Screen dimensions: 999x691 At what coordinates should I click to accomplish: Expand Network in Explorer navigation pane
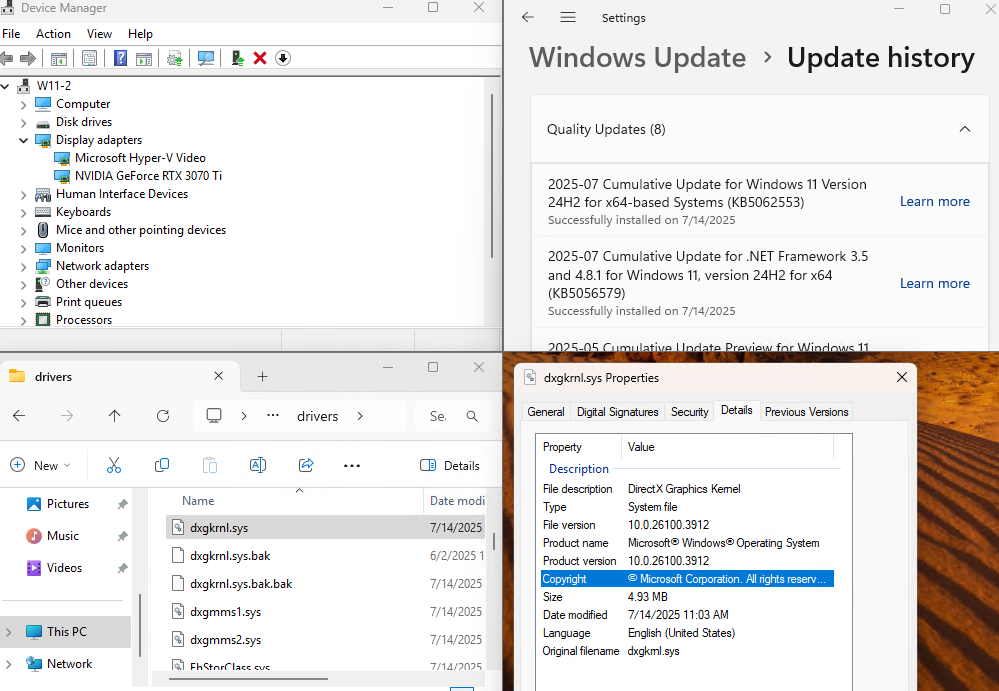(x=8, y=664)
